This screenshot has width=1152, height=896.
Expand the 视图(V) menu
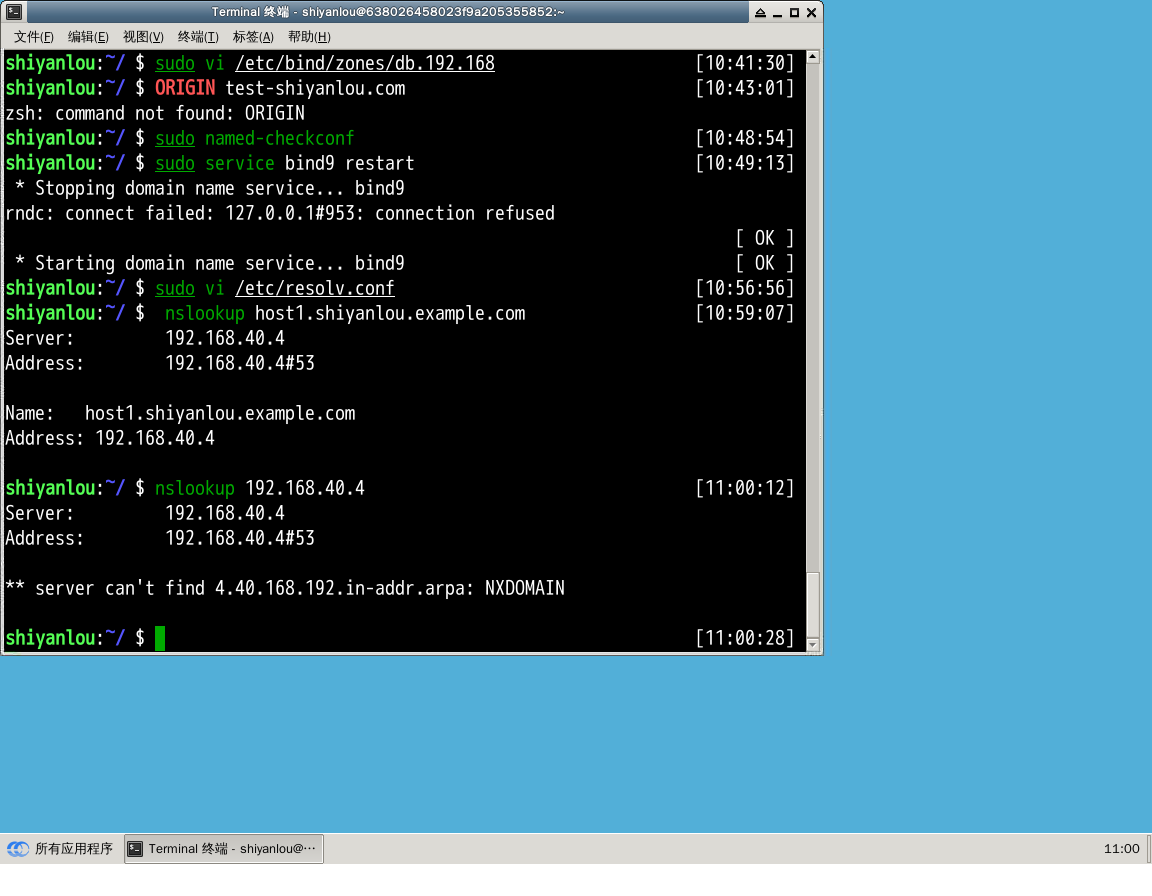coord(143,37)
